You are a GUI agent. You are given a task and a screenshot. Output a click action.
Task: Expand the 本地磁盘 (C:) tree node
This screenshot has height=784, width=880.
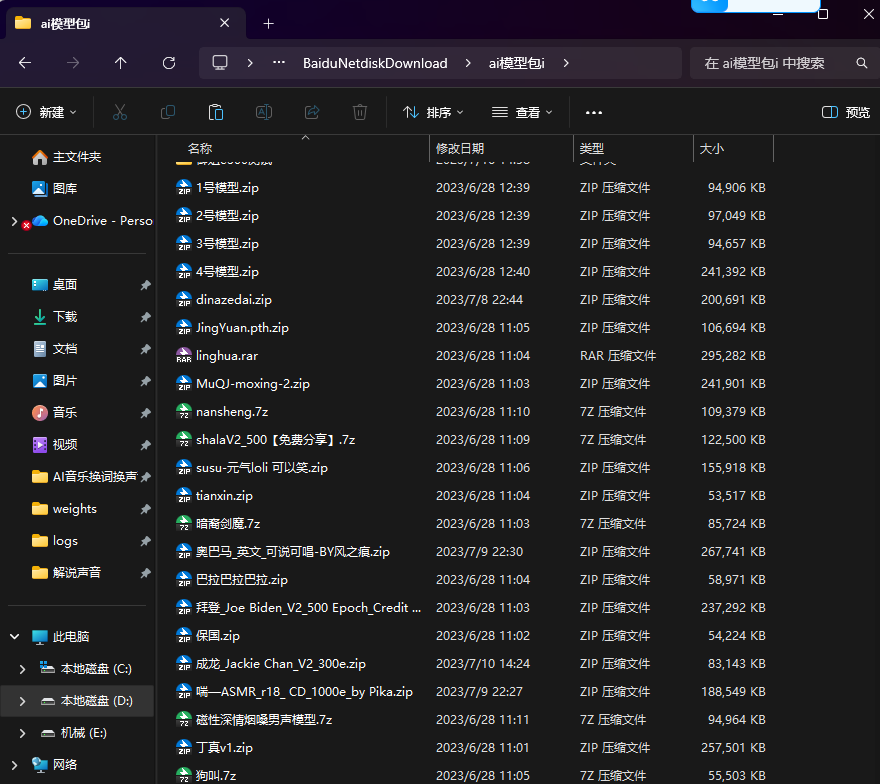pyautogui.click(x=24, y=669)
